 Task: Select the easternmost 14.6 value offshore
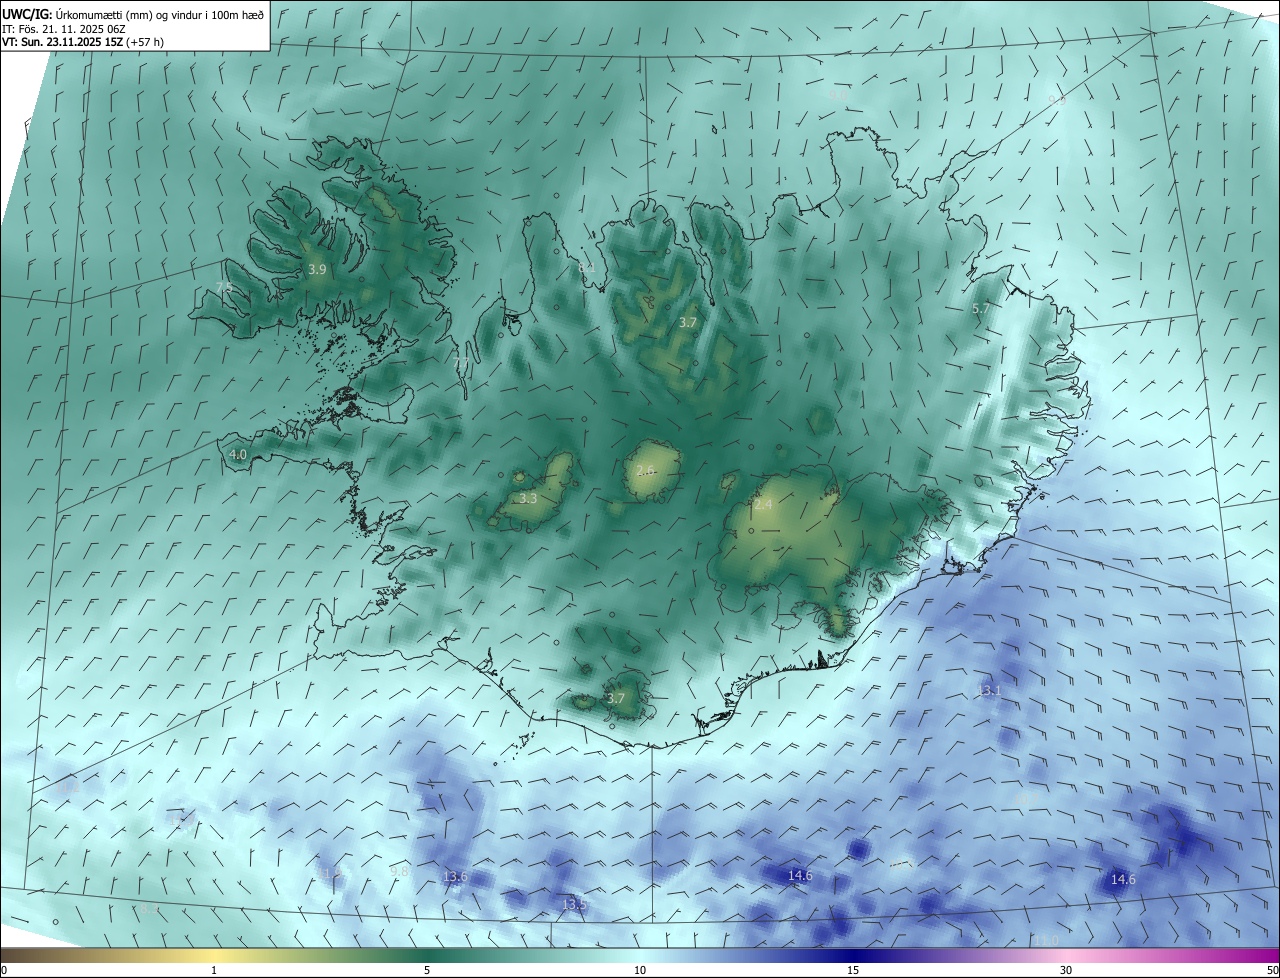click(1123, 879)
